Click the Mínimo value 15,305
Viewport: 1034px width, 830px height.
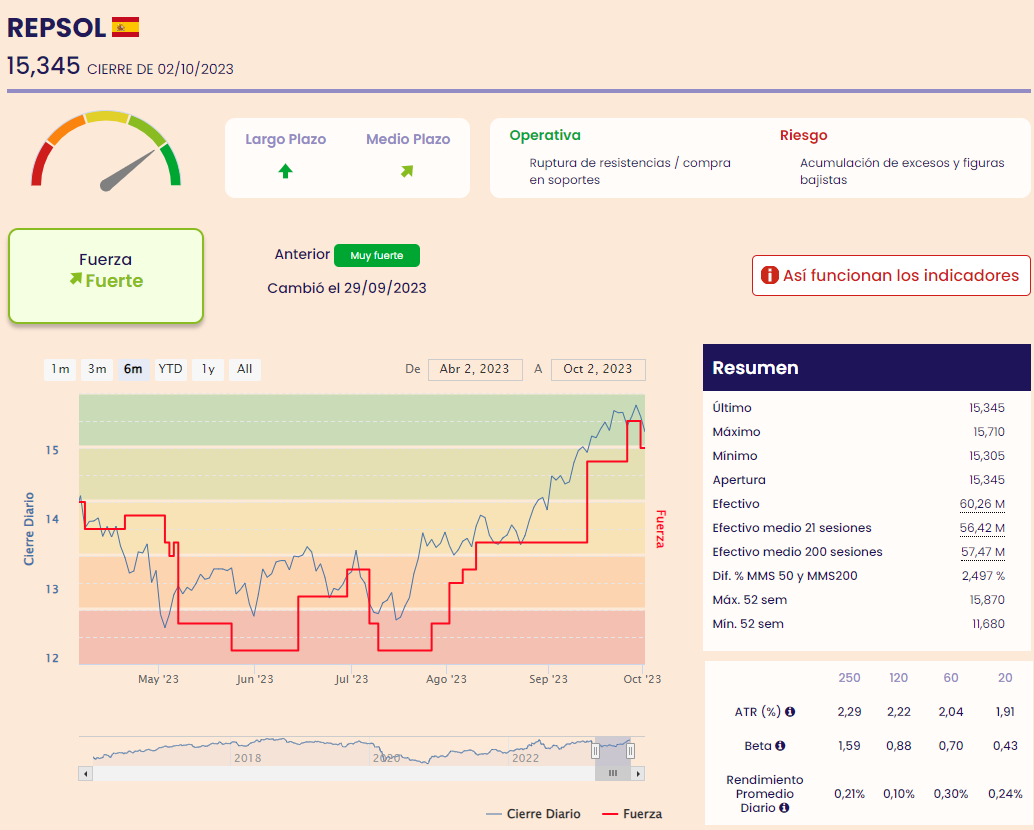987,456
